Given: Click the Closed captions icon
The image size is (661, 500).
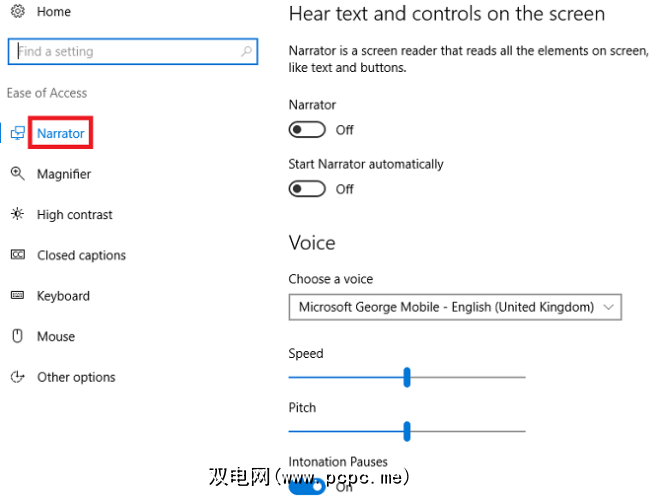Looking at the screenshot, I should click(x=17, y=255).
